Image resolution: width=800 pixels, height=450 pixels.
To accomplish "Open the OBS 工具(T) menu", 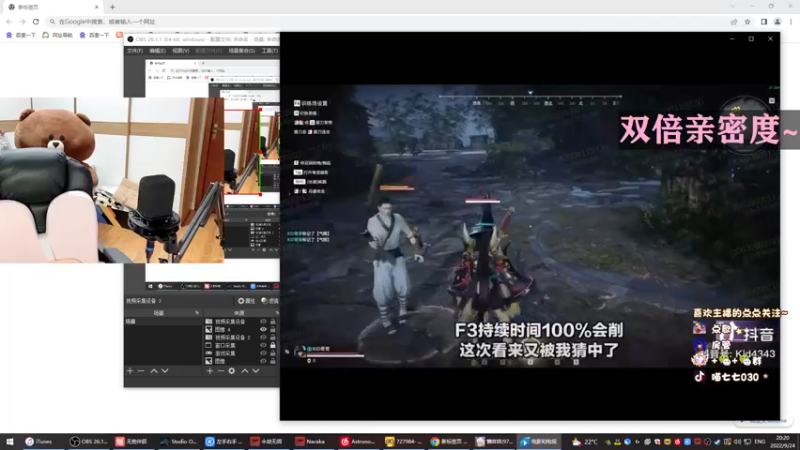I will tap(269, 51).
